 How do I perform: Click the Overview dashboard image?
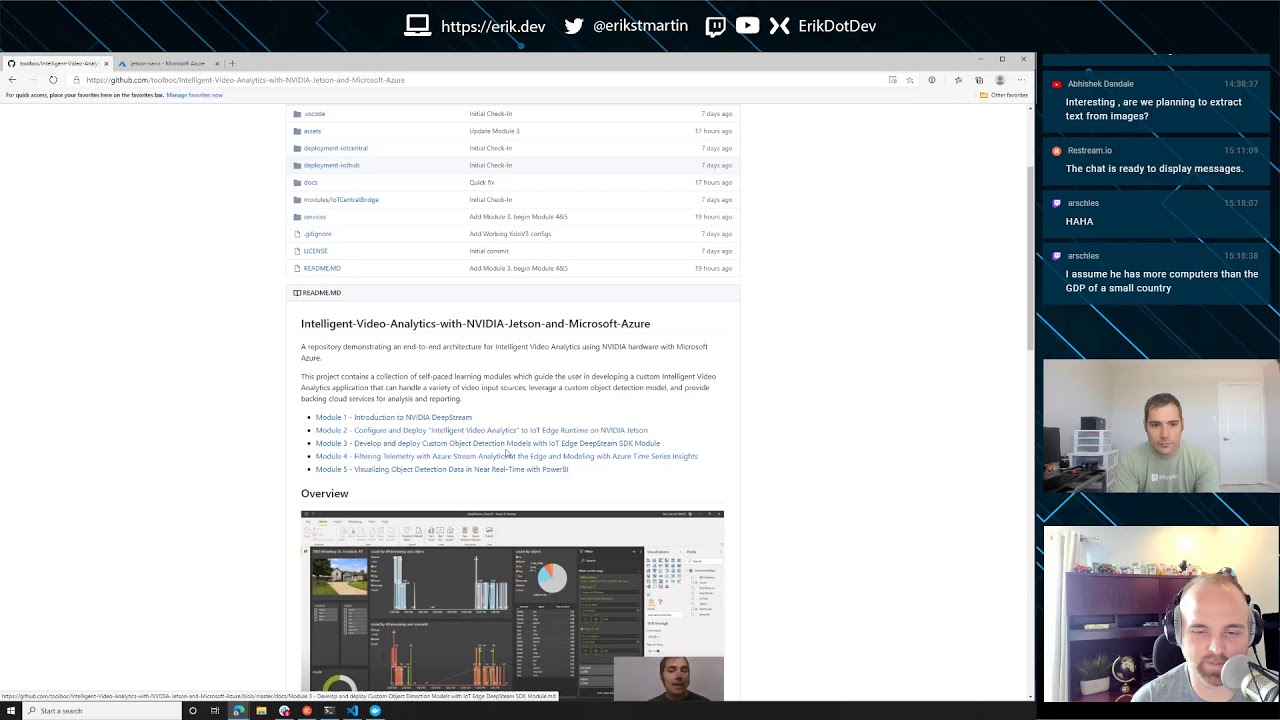pos(512,604)
